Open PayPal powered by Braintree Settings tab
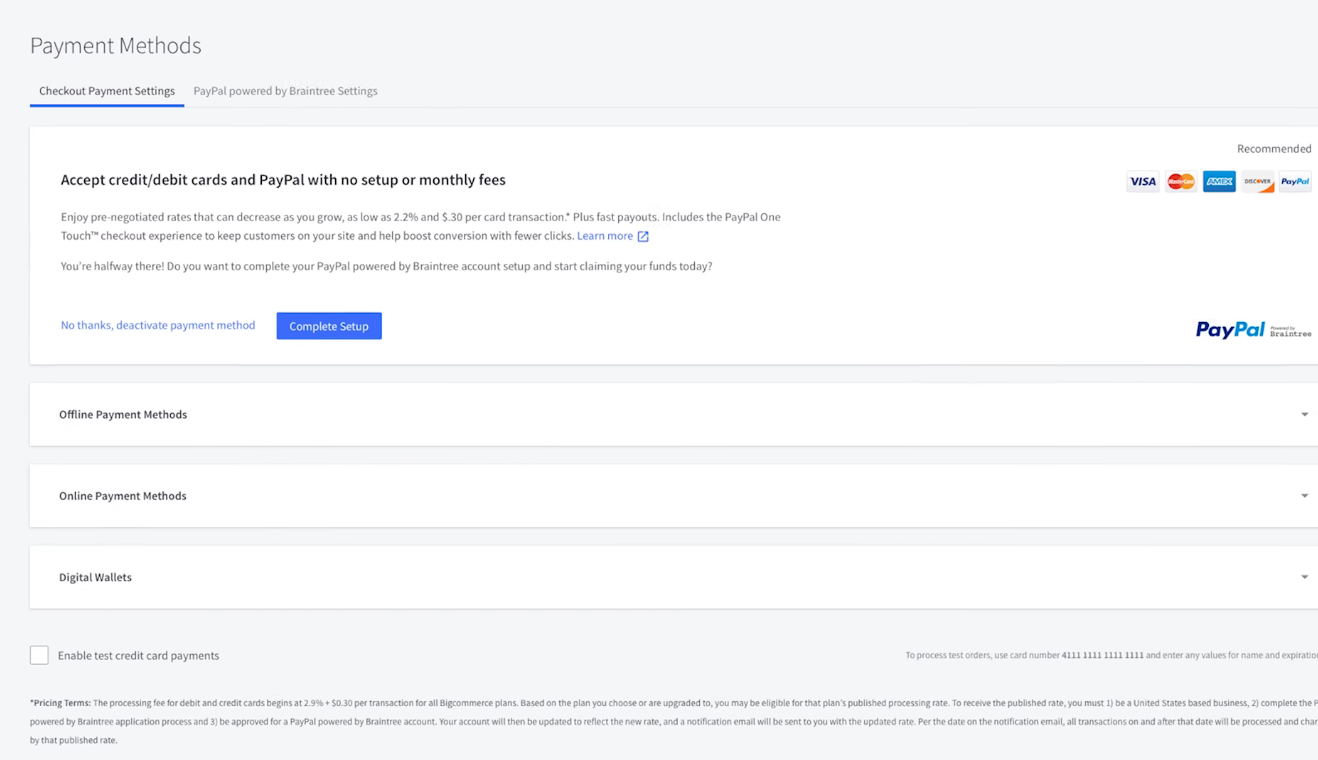This screenshot has height=760, width=1318. tap(285, 91)
